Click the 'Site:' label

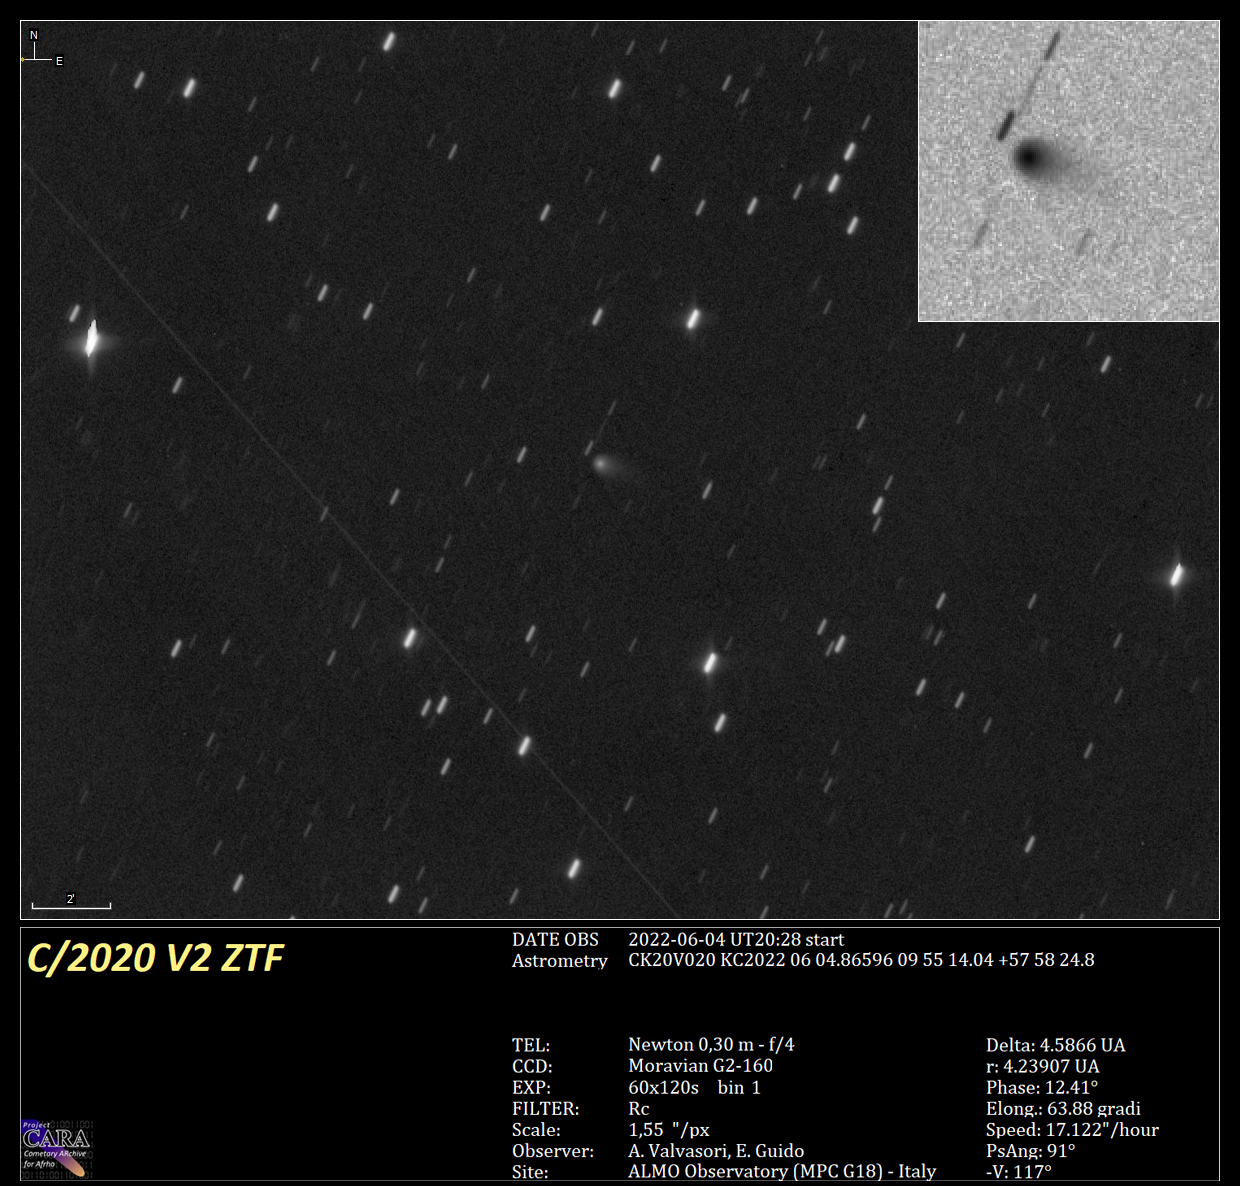[530, 1172]
